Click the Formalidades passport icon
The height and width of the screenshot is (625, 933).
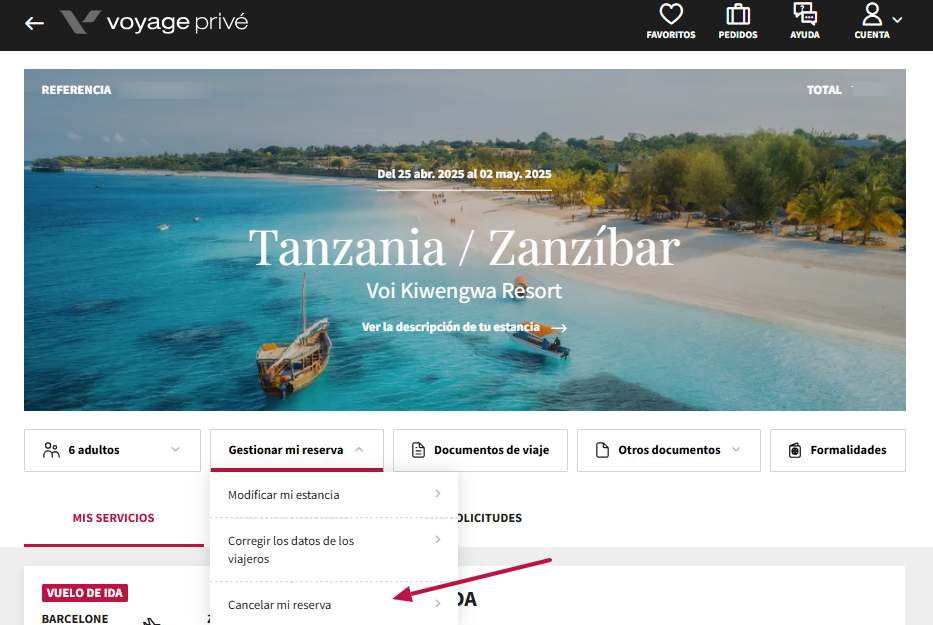[x=795, y=450]
